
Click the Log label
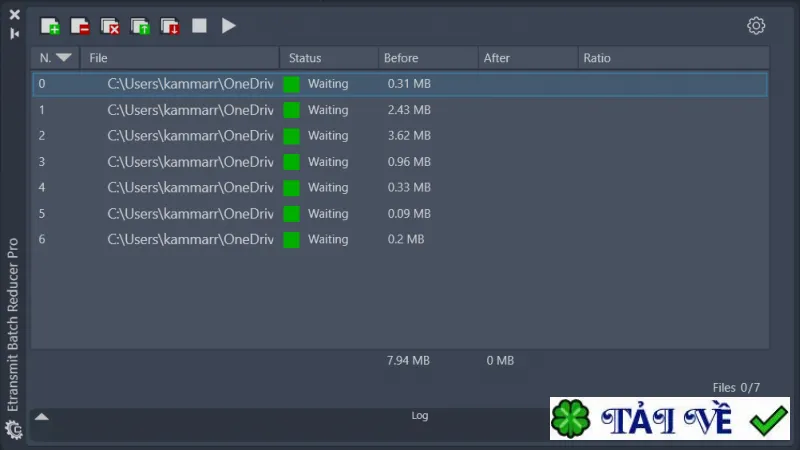[420, 415]
